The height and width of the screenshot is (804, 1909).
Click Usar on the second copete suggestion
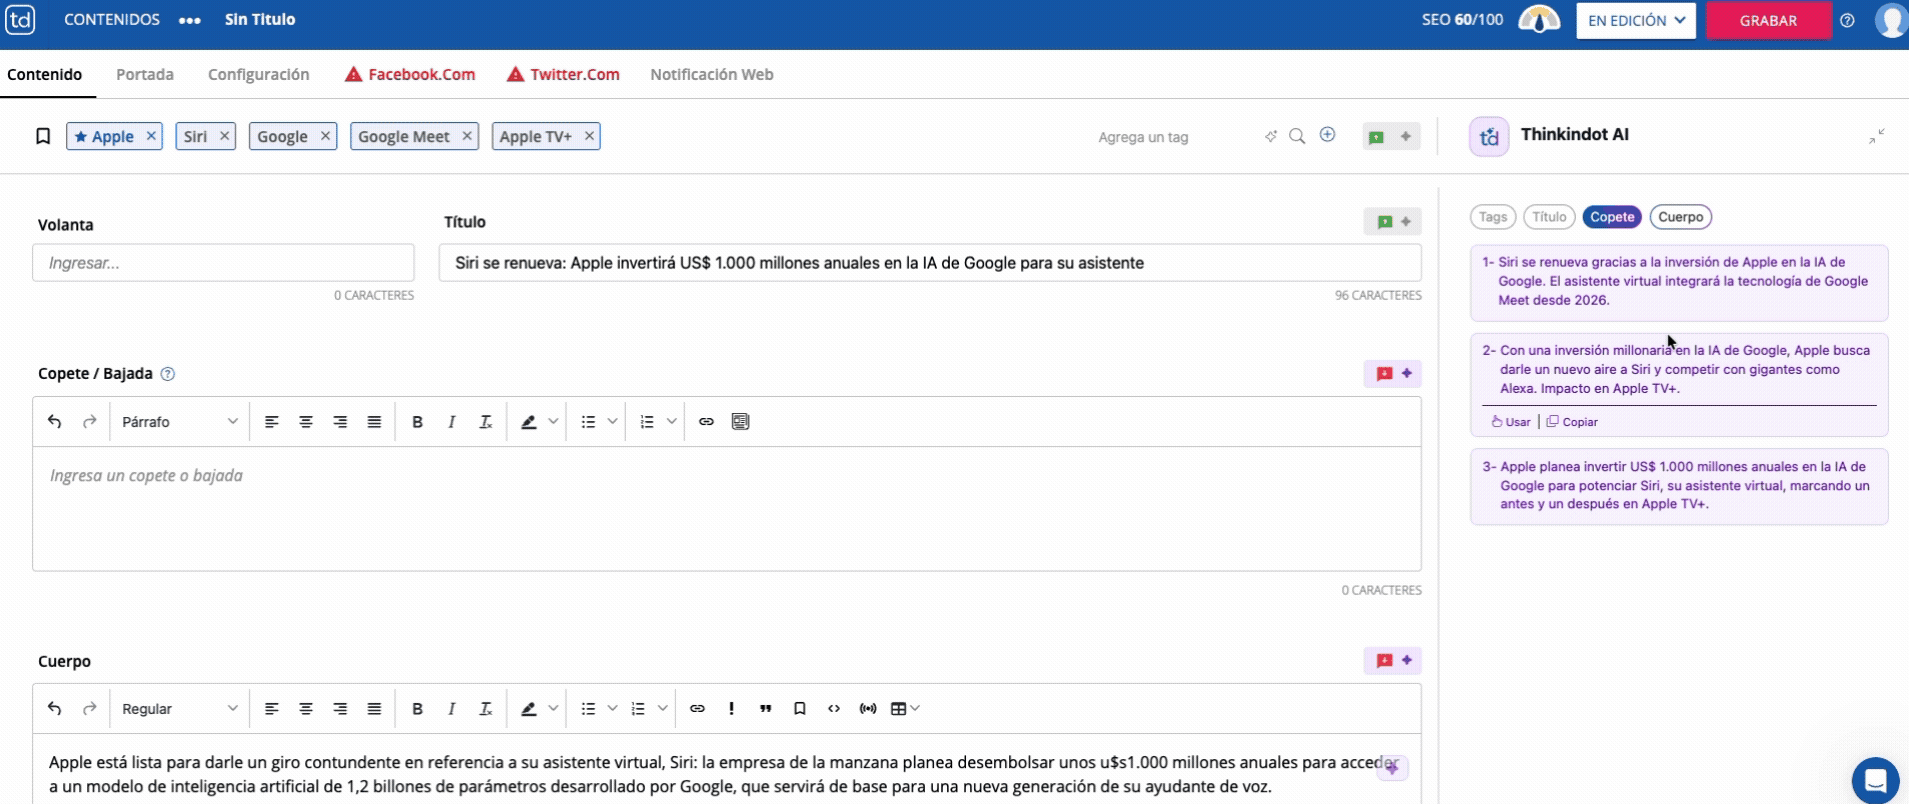[x=1511, y=422]
